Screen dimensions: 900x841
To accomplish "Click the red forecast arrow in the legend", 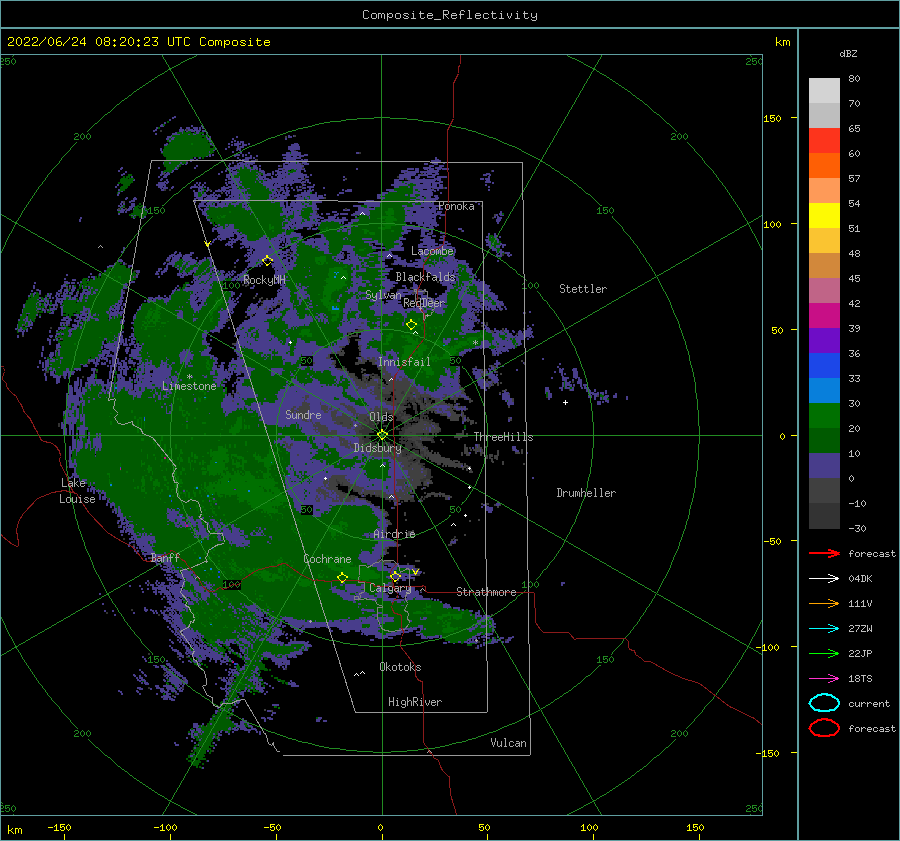I will pos(824,553).
